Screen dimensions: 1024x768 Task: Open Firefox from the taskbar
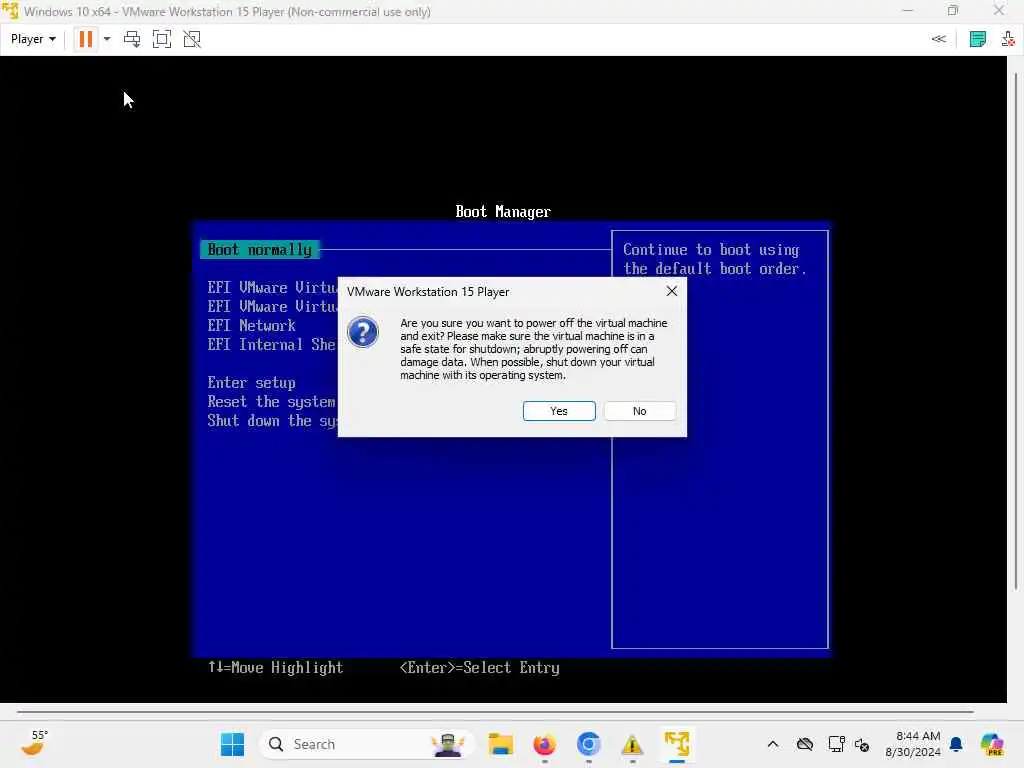pos(545,744)
